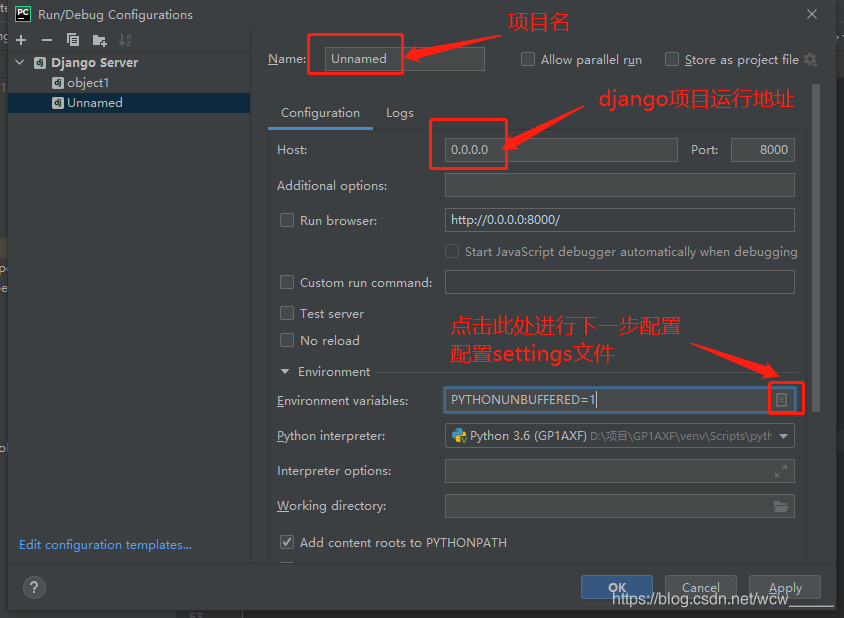Click Python logo in interpreter field
844x618 pixels.
coord(459,436)
